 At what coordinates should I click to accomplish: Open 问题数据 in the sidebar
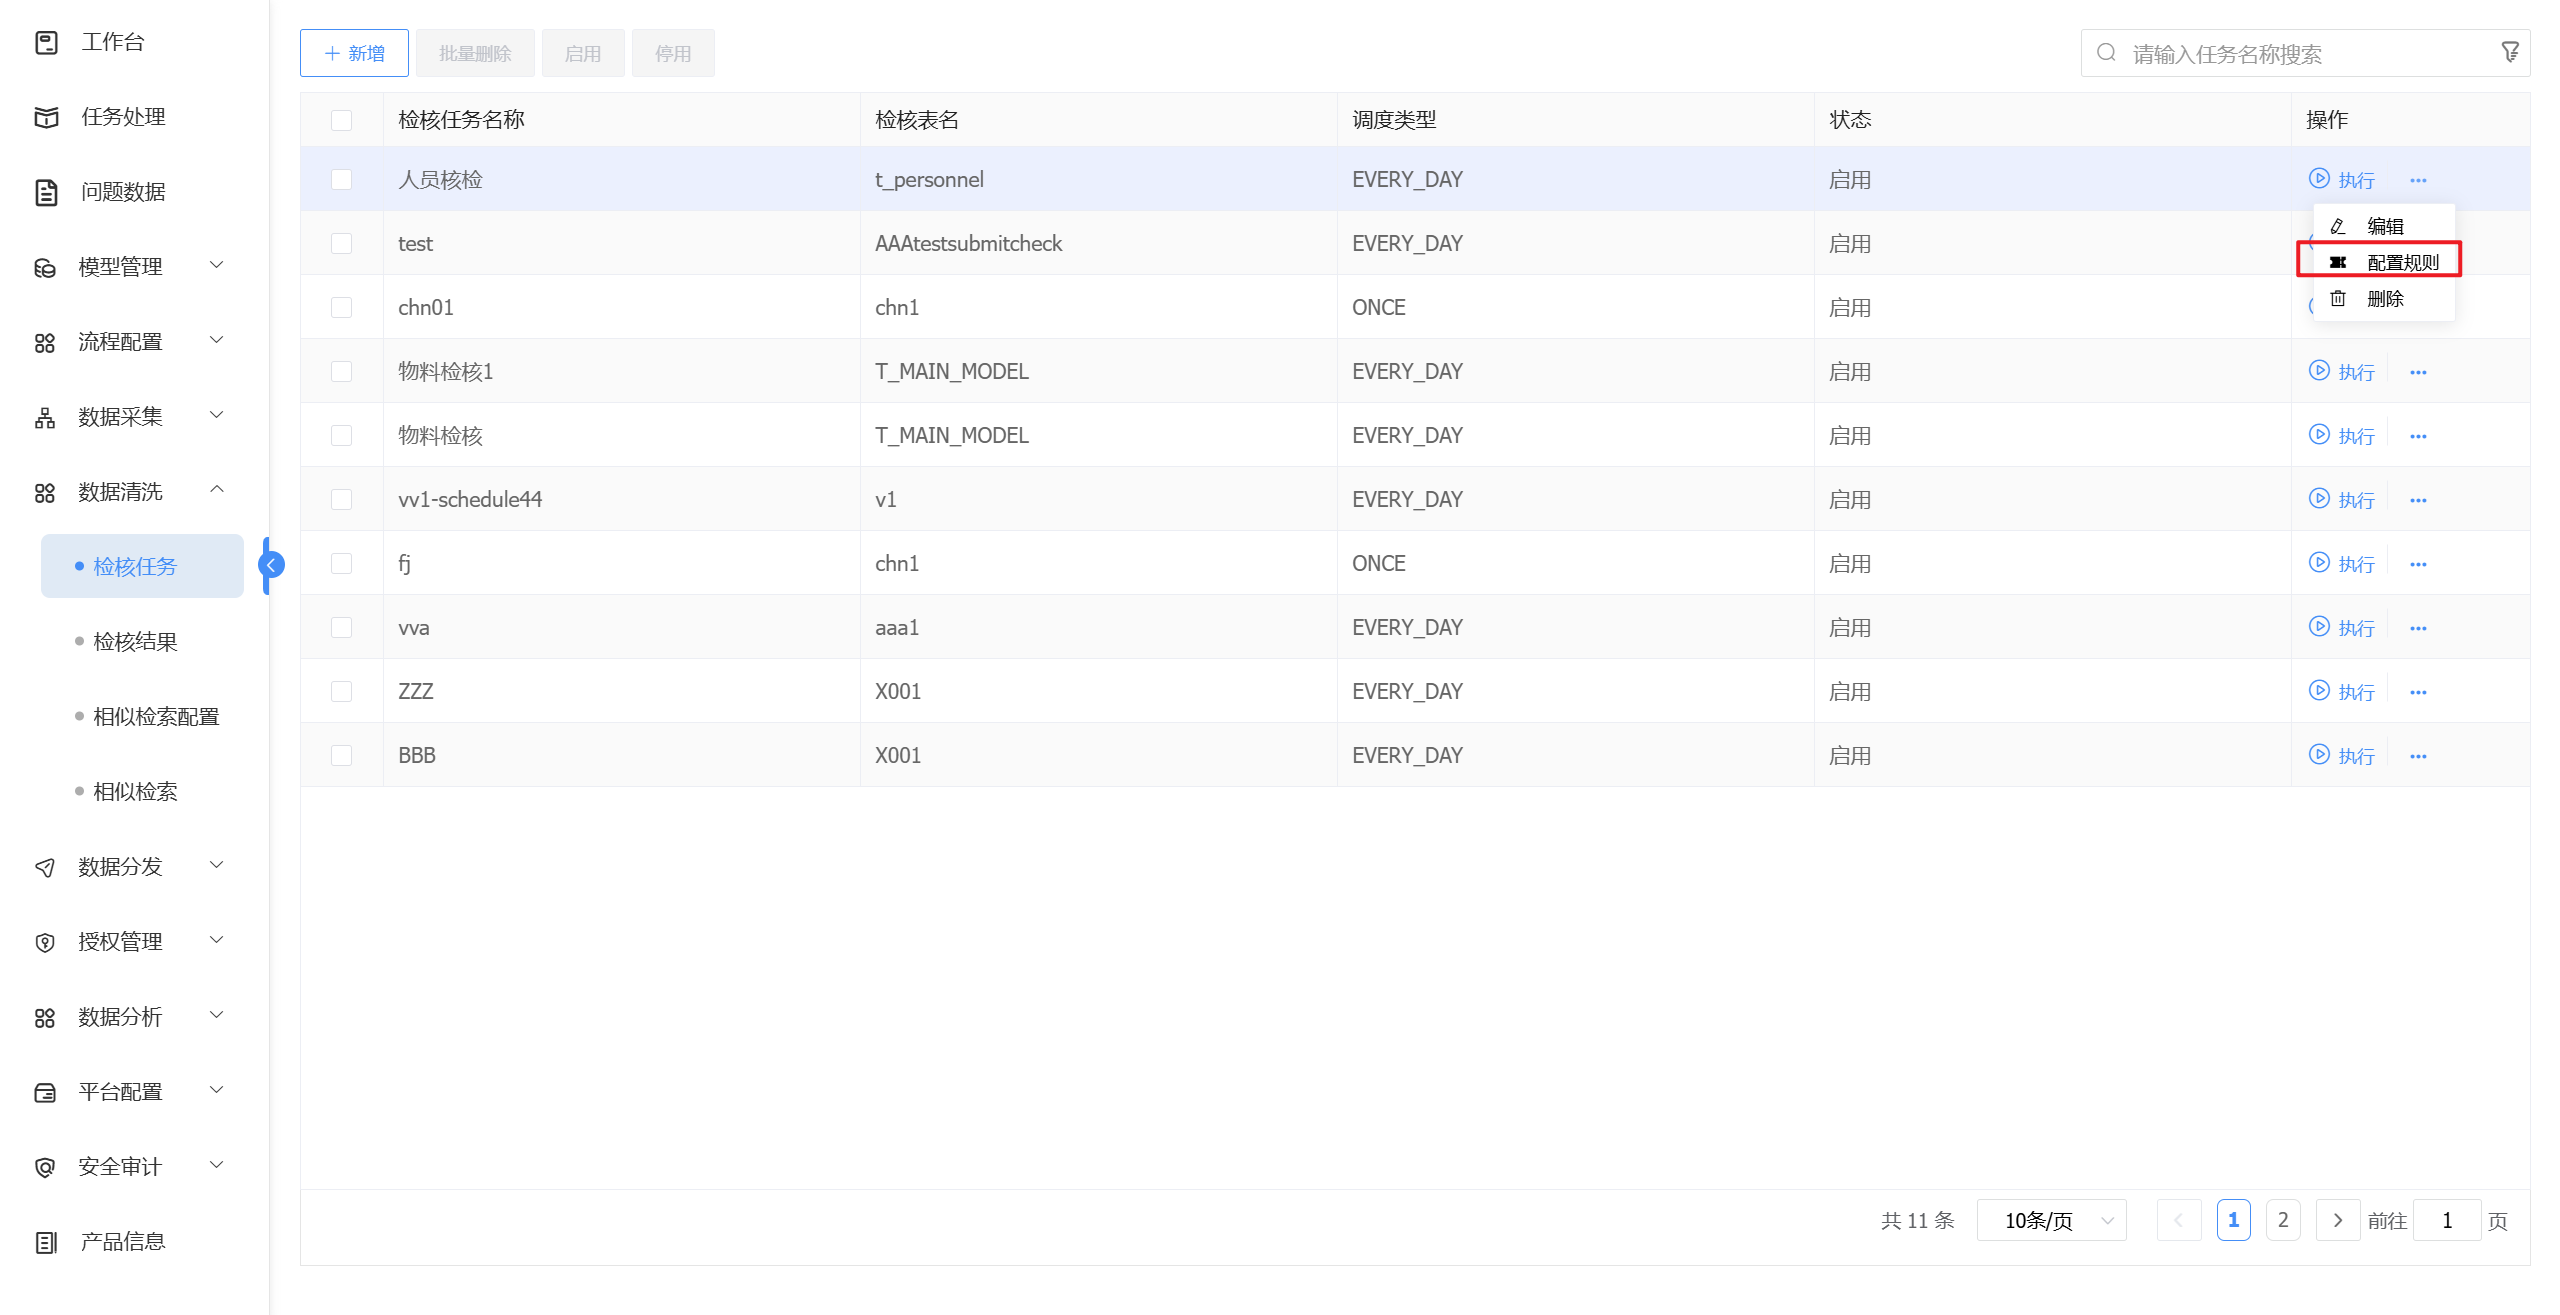point(122,192)
